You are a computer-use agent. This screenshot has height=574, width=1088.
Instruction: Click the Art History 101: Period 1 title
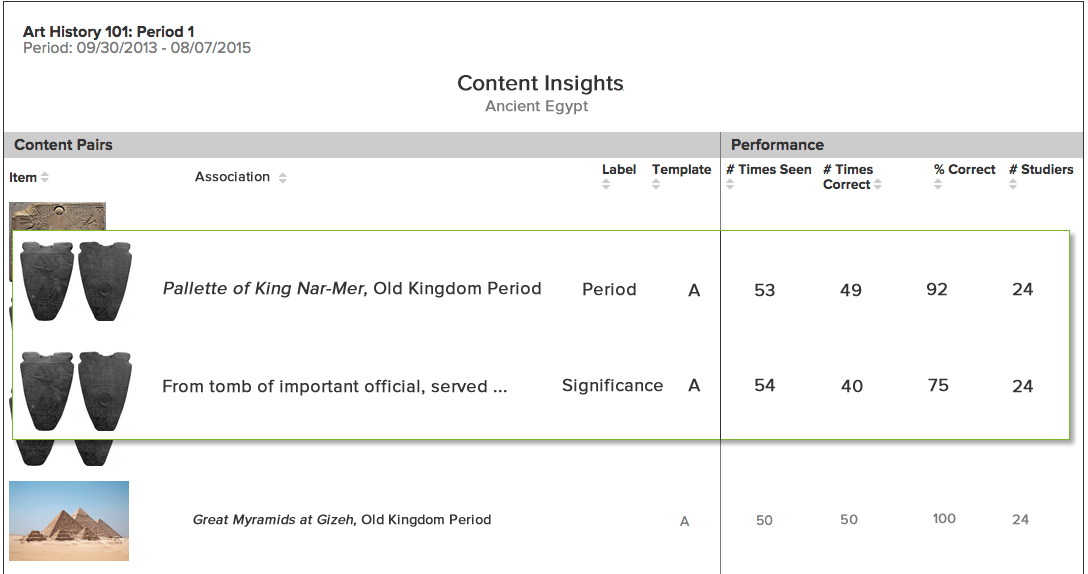pos(108,32)
